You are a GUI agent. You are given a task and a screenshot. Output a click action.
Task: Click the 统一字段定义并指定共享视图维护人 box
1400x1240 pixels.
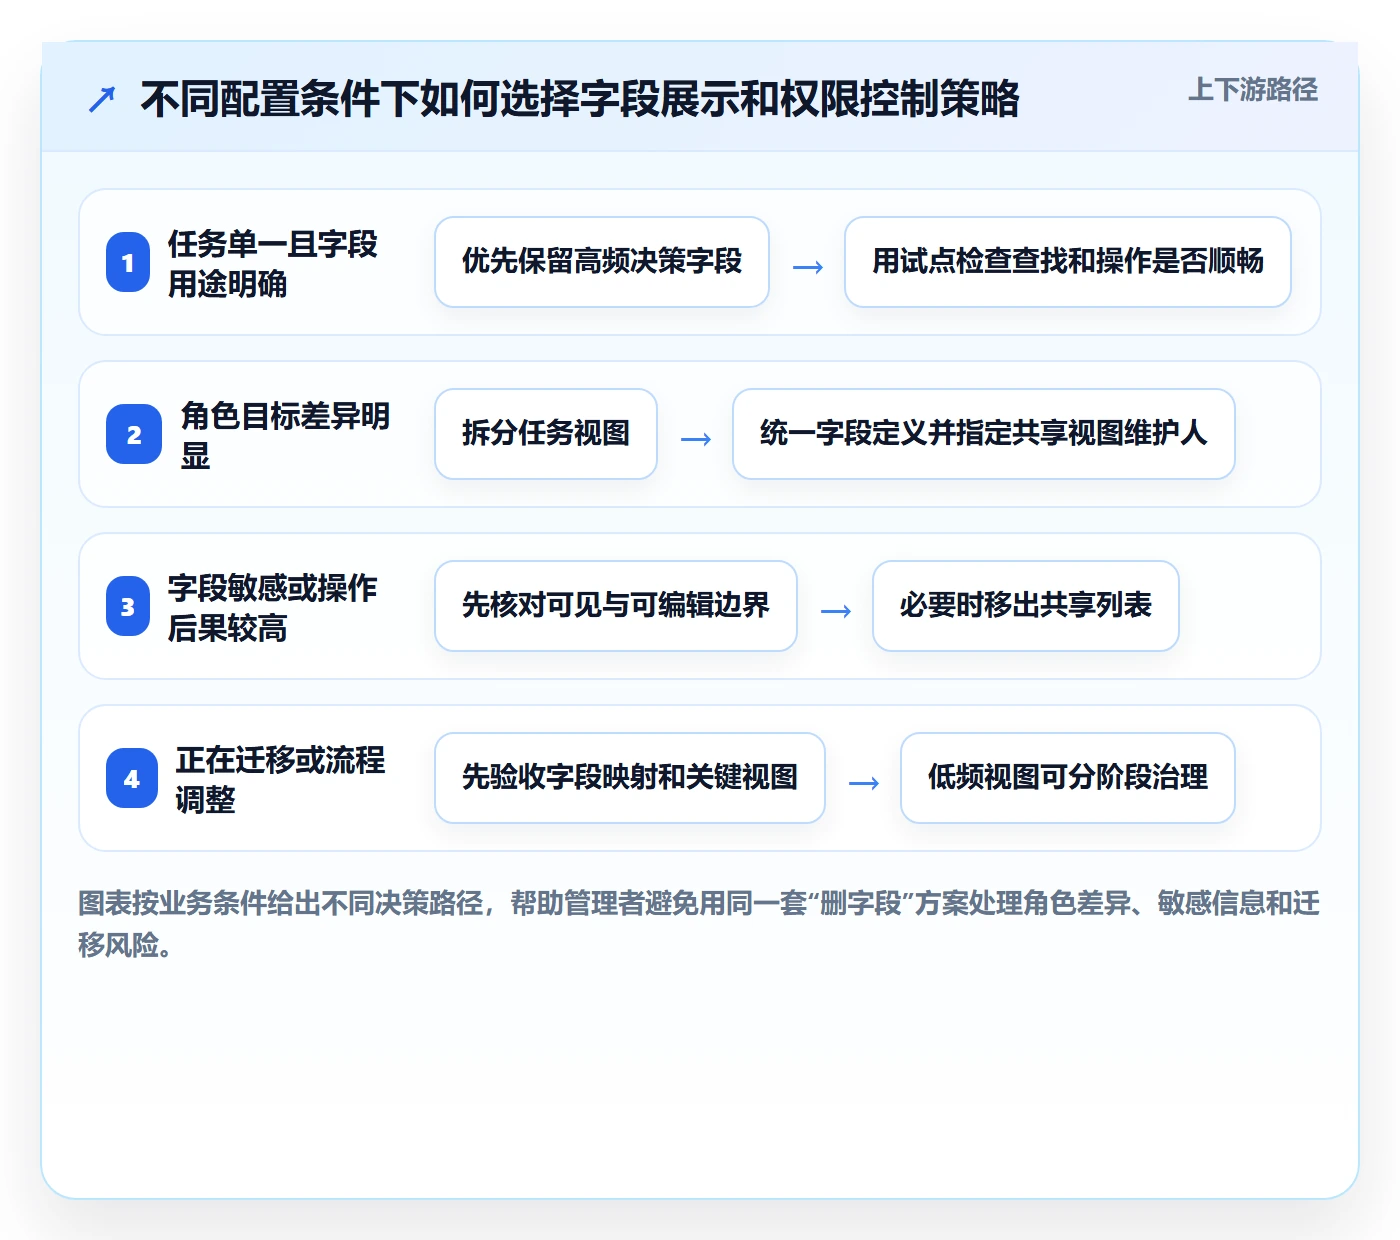coord(984,434)
